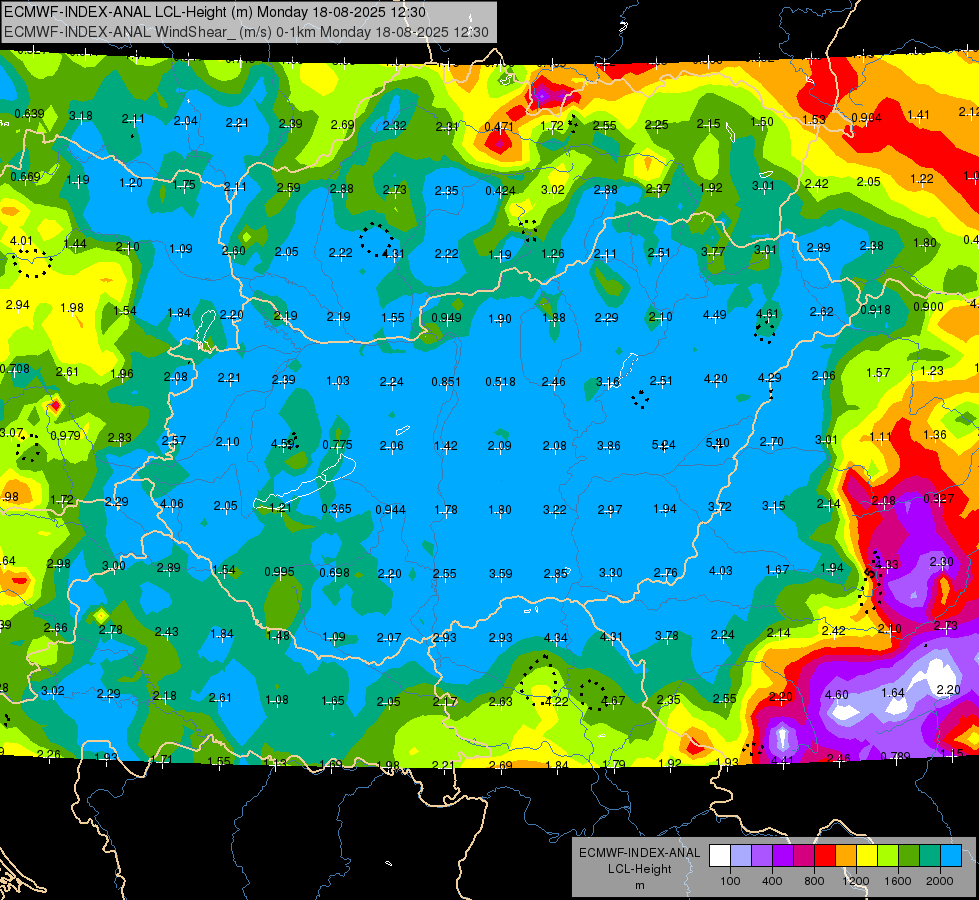The width and height of the screenshot is (979, 900).
Task: Select the map value 4.67
Action: [613, 701]
